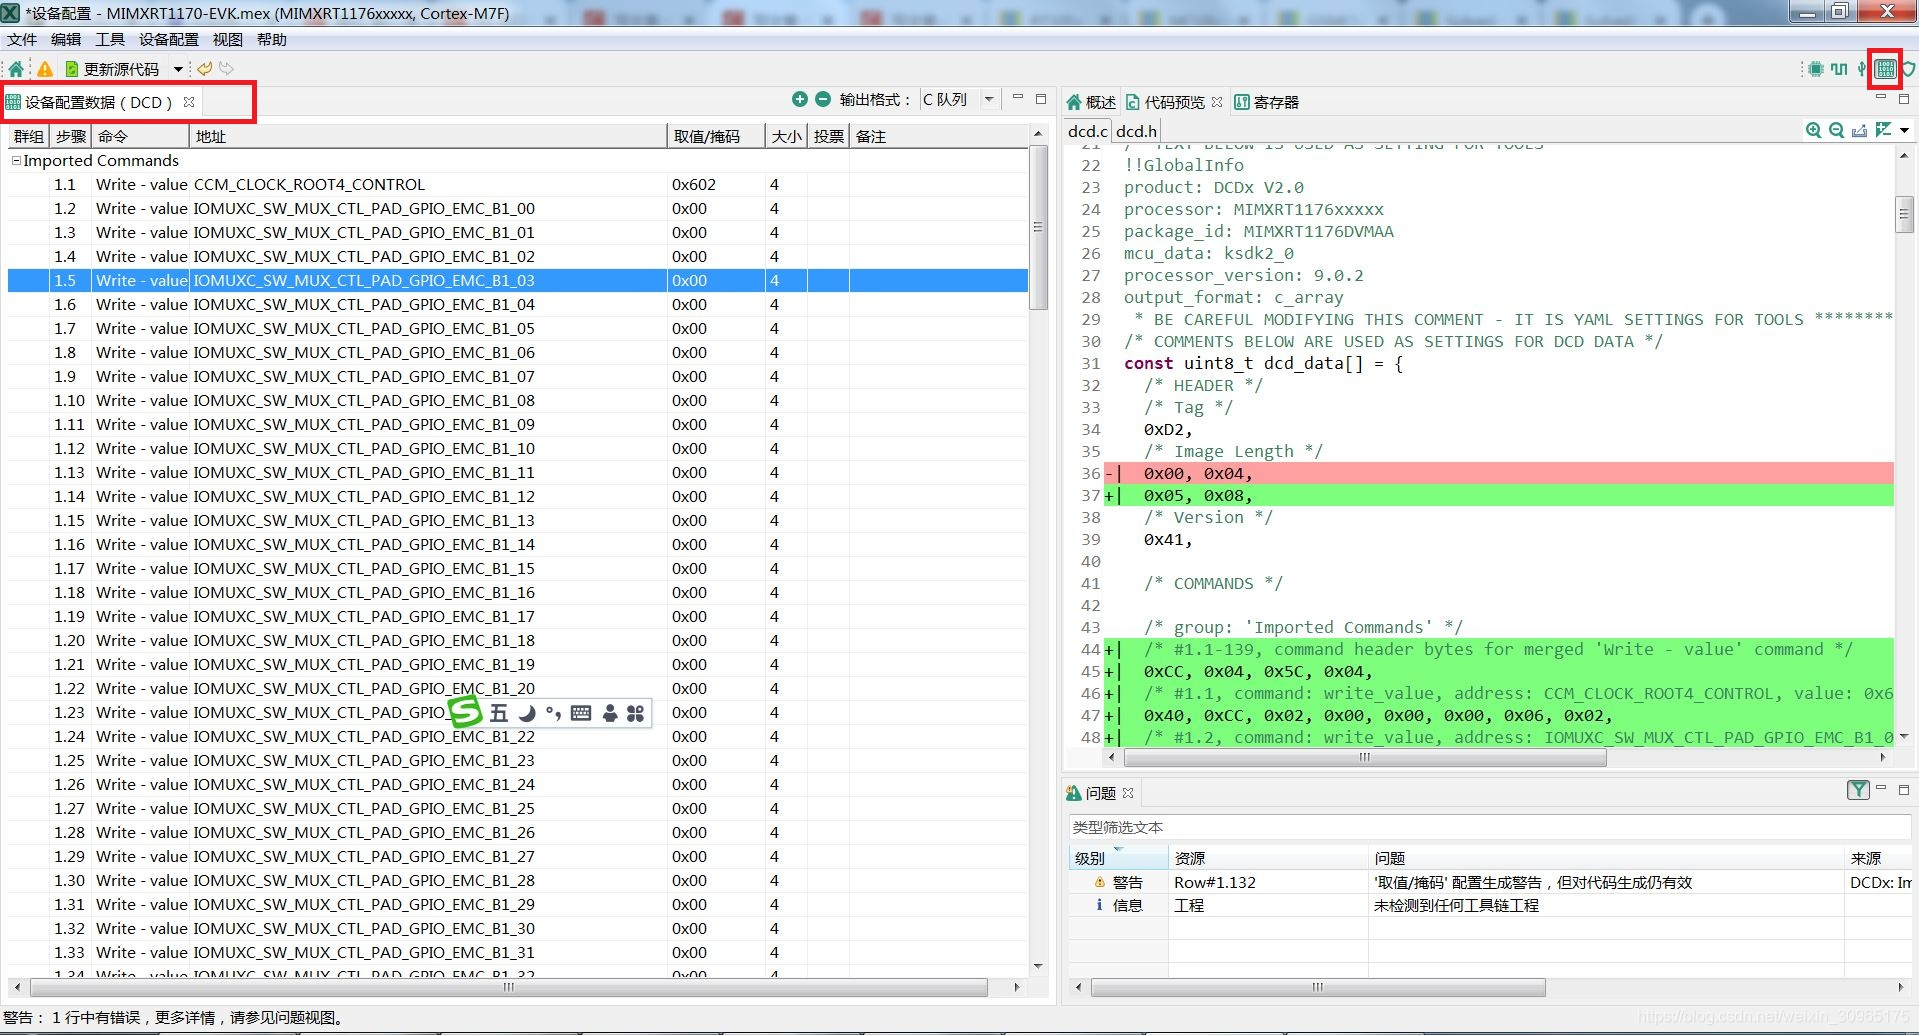Close the 代码预览 tab
Screen dimensions: 1919x1035
(1217, 102)
